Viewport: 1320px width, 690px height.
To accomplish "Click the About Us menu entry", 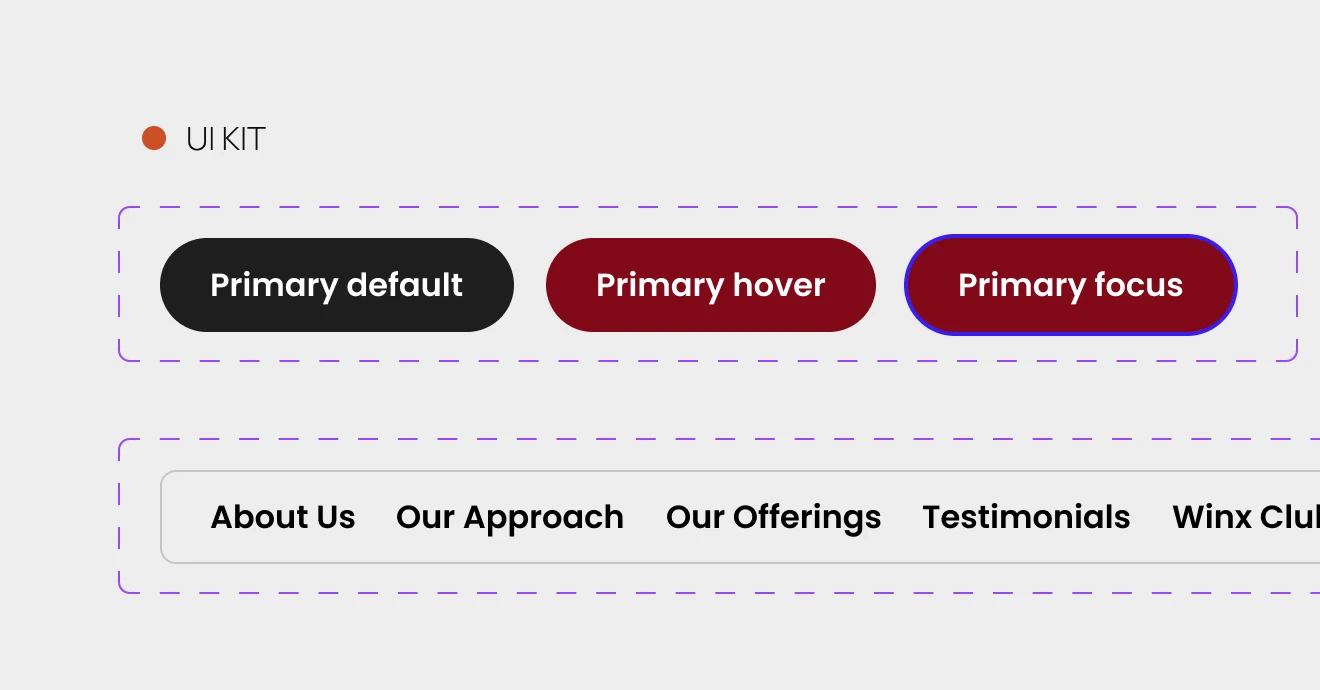I will coord(283,517).
